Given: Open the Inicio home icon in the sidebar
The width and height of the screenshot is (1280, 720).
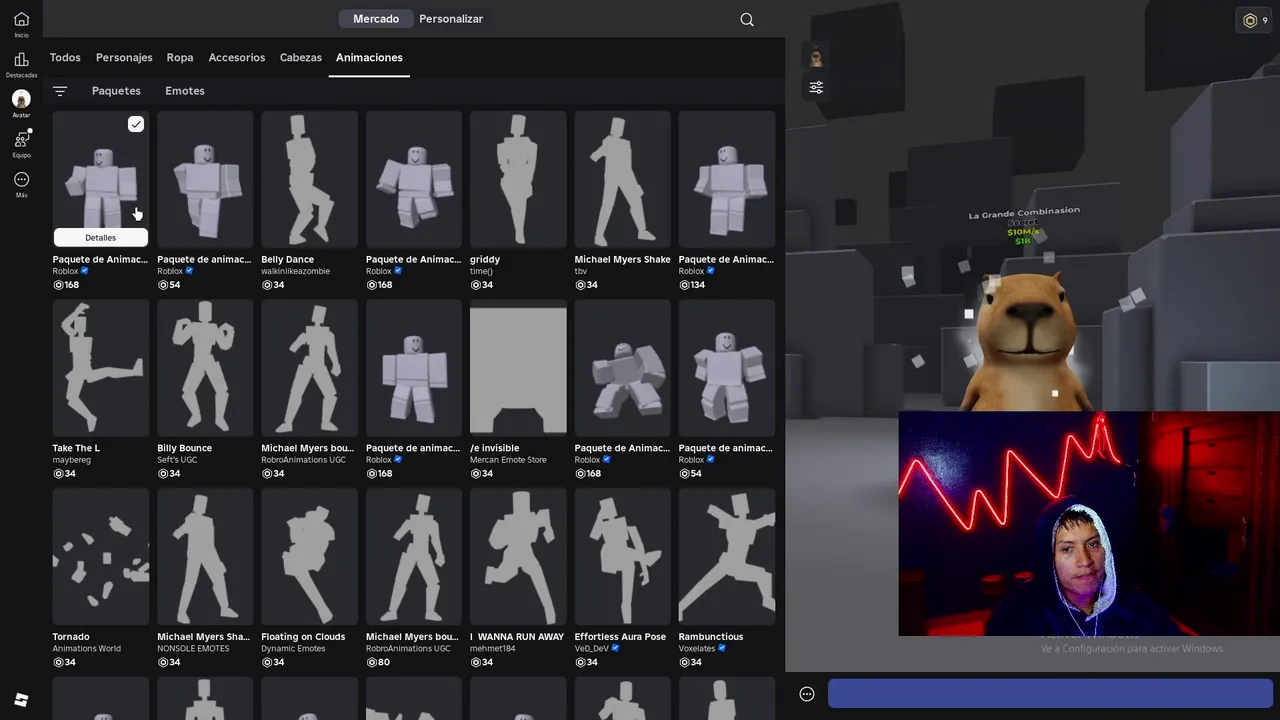Looking at the screenshot, I should (x=21, y=19).
